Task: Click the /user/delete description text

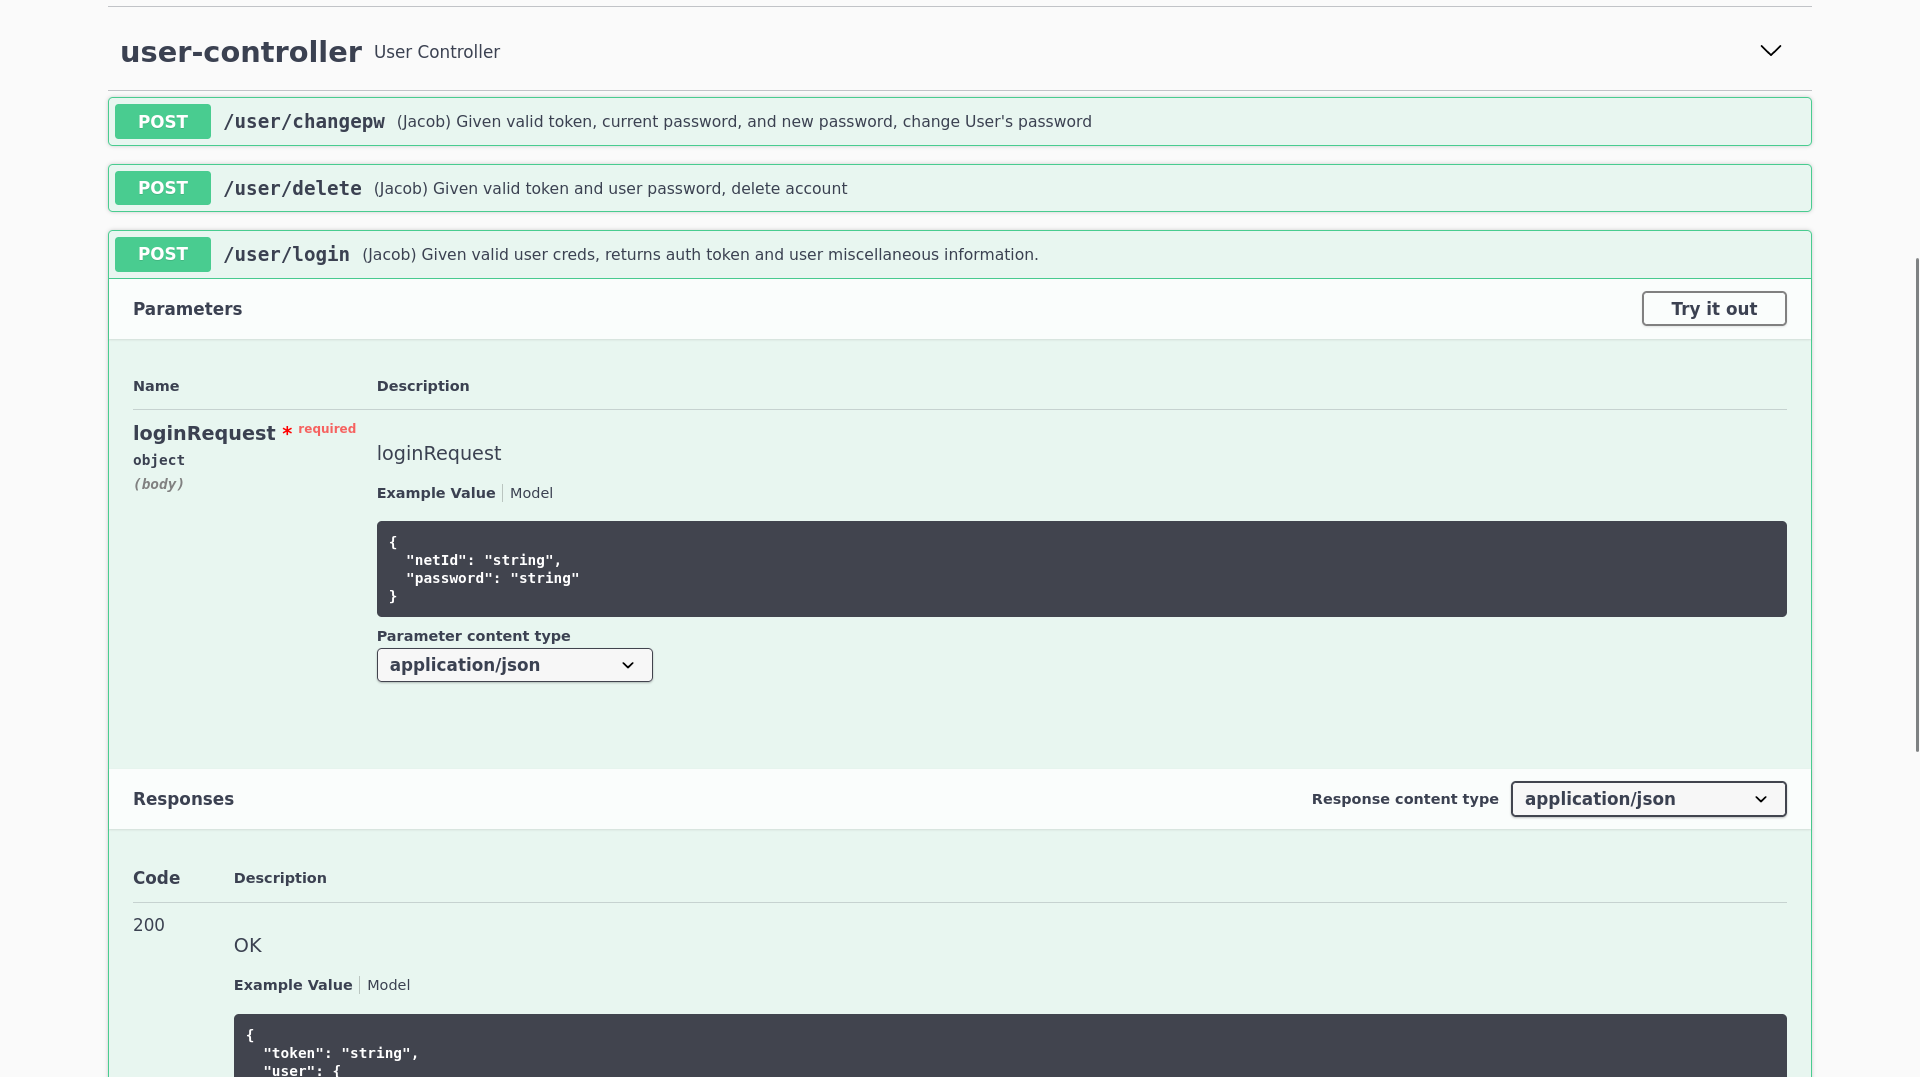Action: (610, 189)
